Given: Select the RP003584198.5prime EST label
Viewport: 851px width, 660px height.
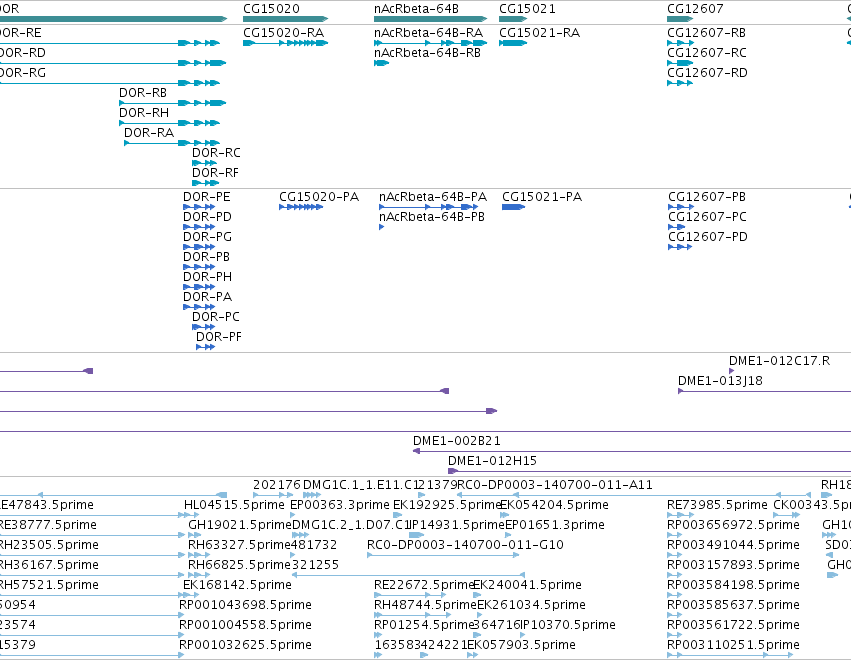Looking at the screenshot, I should [x=733, y=585].
